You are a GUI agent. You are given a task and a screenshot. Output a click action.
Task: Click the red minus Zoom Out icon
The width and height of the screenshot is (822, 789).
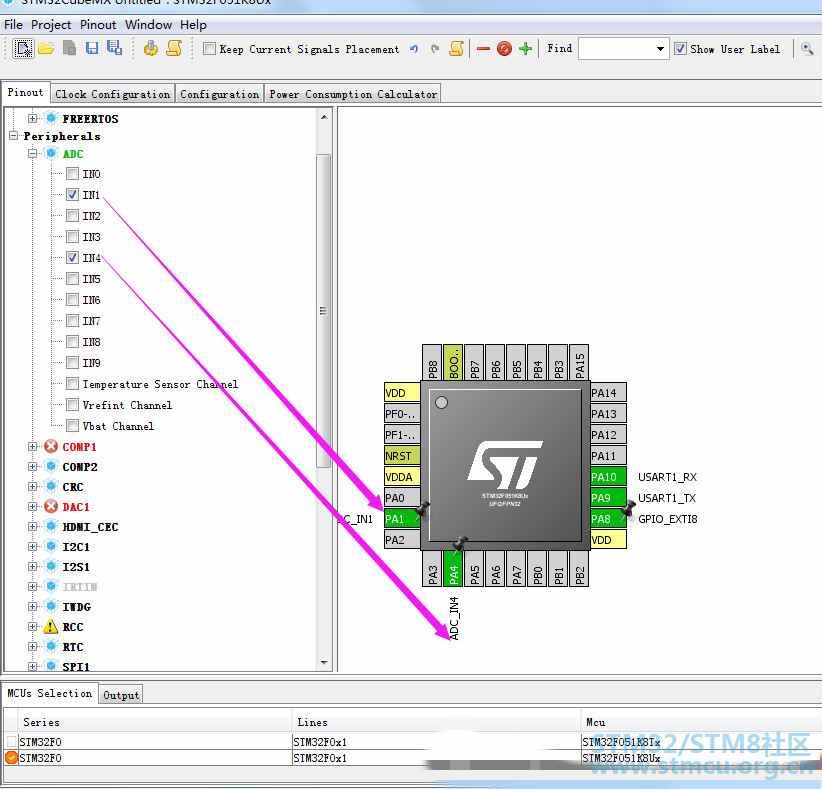coord(483,49)
